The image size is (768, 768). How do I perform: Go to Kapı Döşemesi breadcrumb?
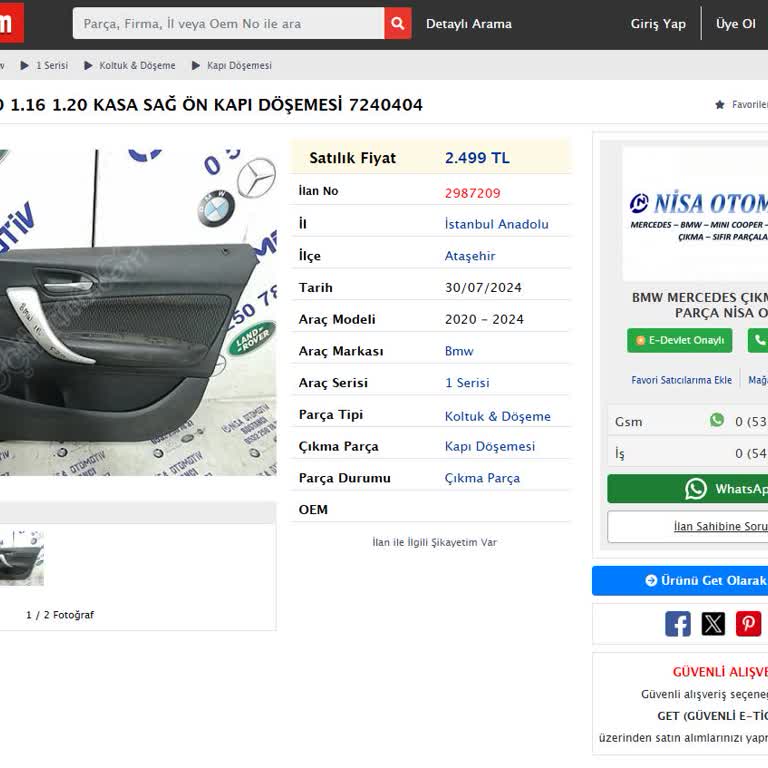click(239, 65)
